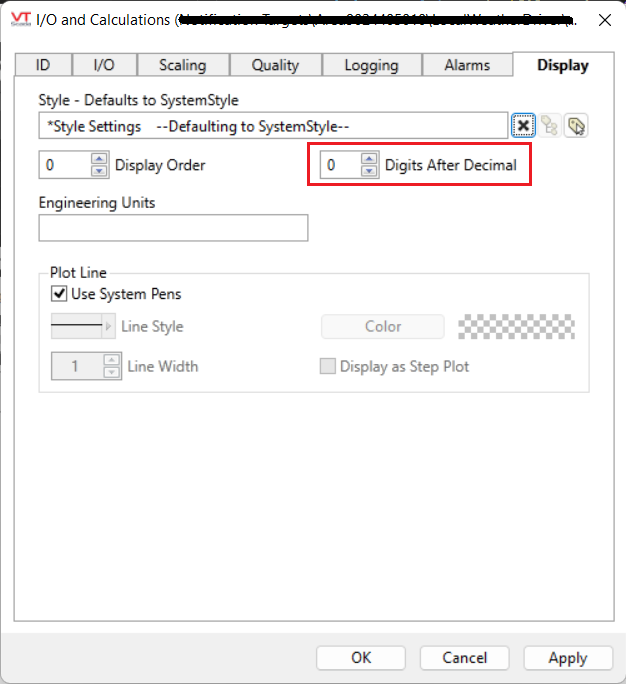Select the Logging tab
Viewport: 626px width, 684px height.
(371, 65)
